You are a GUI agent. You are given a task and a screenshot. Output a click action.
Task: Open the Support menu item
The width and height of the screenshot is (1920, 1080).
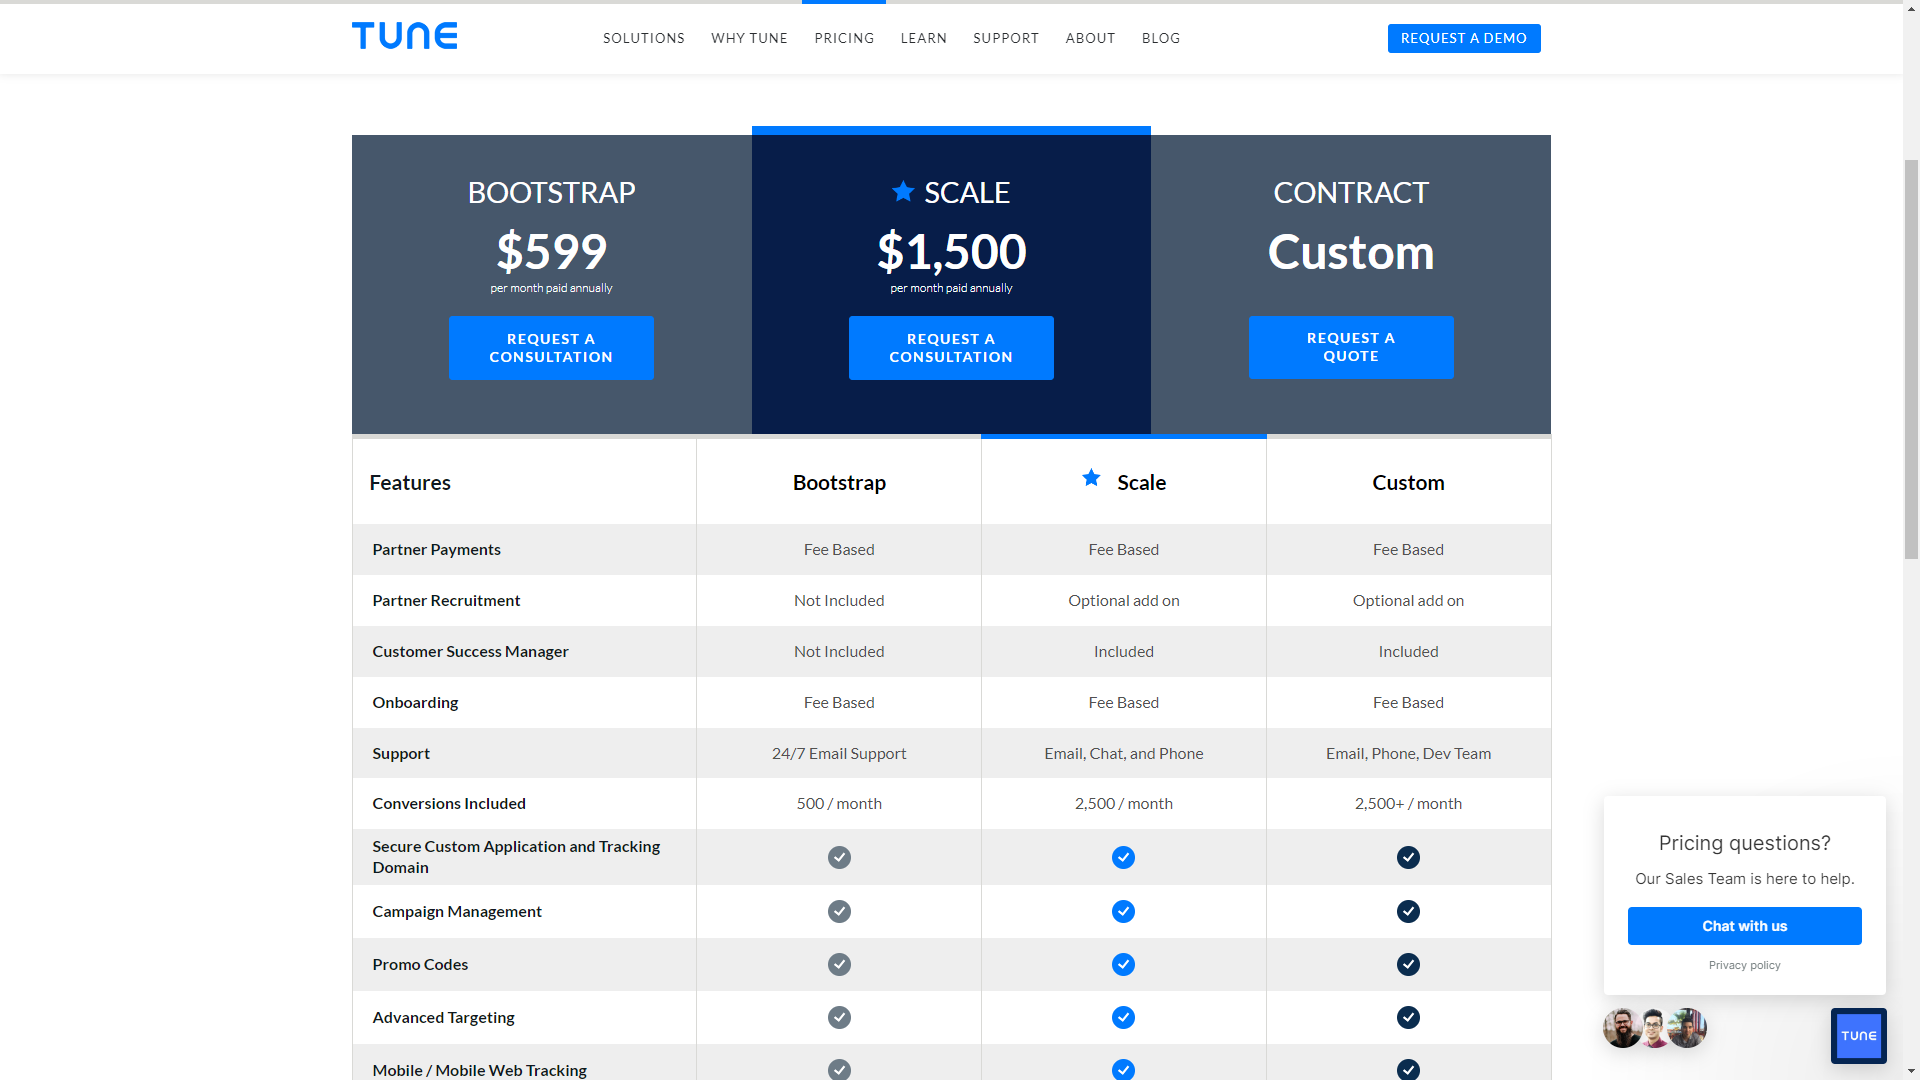click(1005, 38)
